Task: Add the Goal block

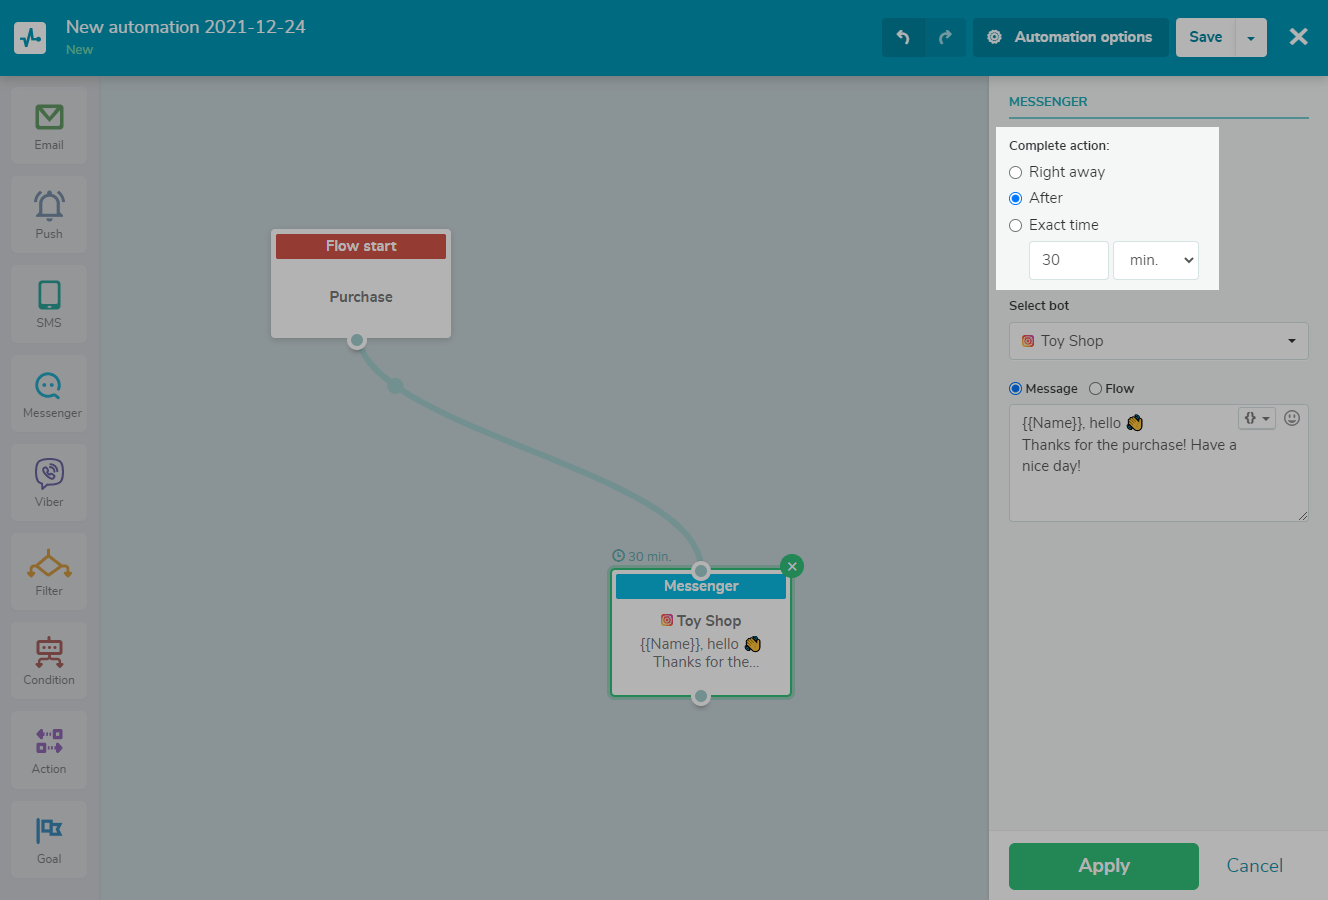Action: [x=49, y=839]
